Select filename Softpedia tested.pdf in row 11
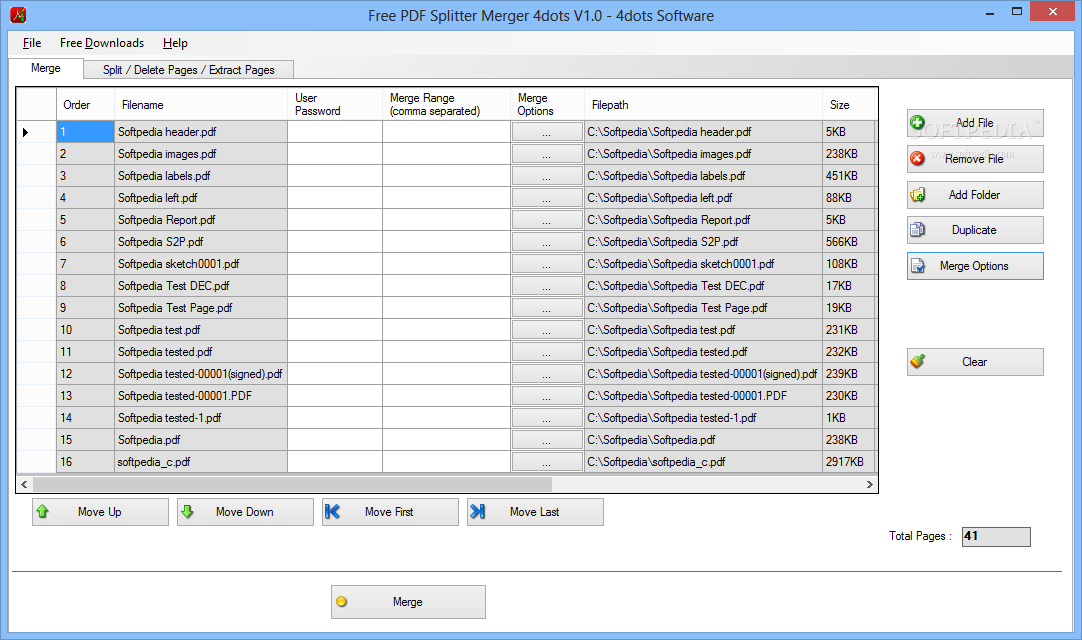The width and height of the screenshot is (1082, 640). coord(201,352)
